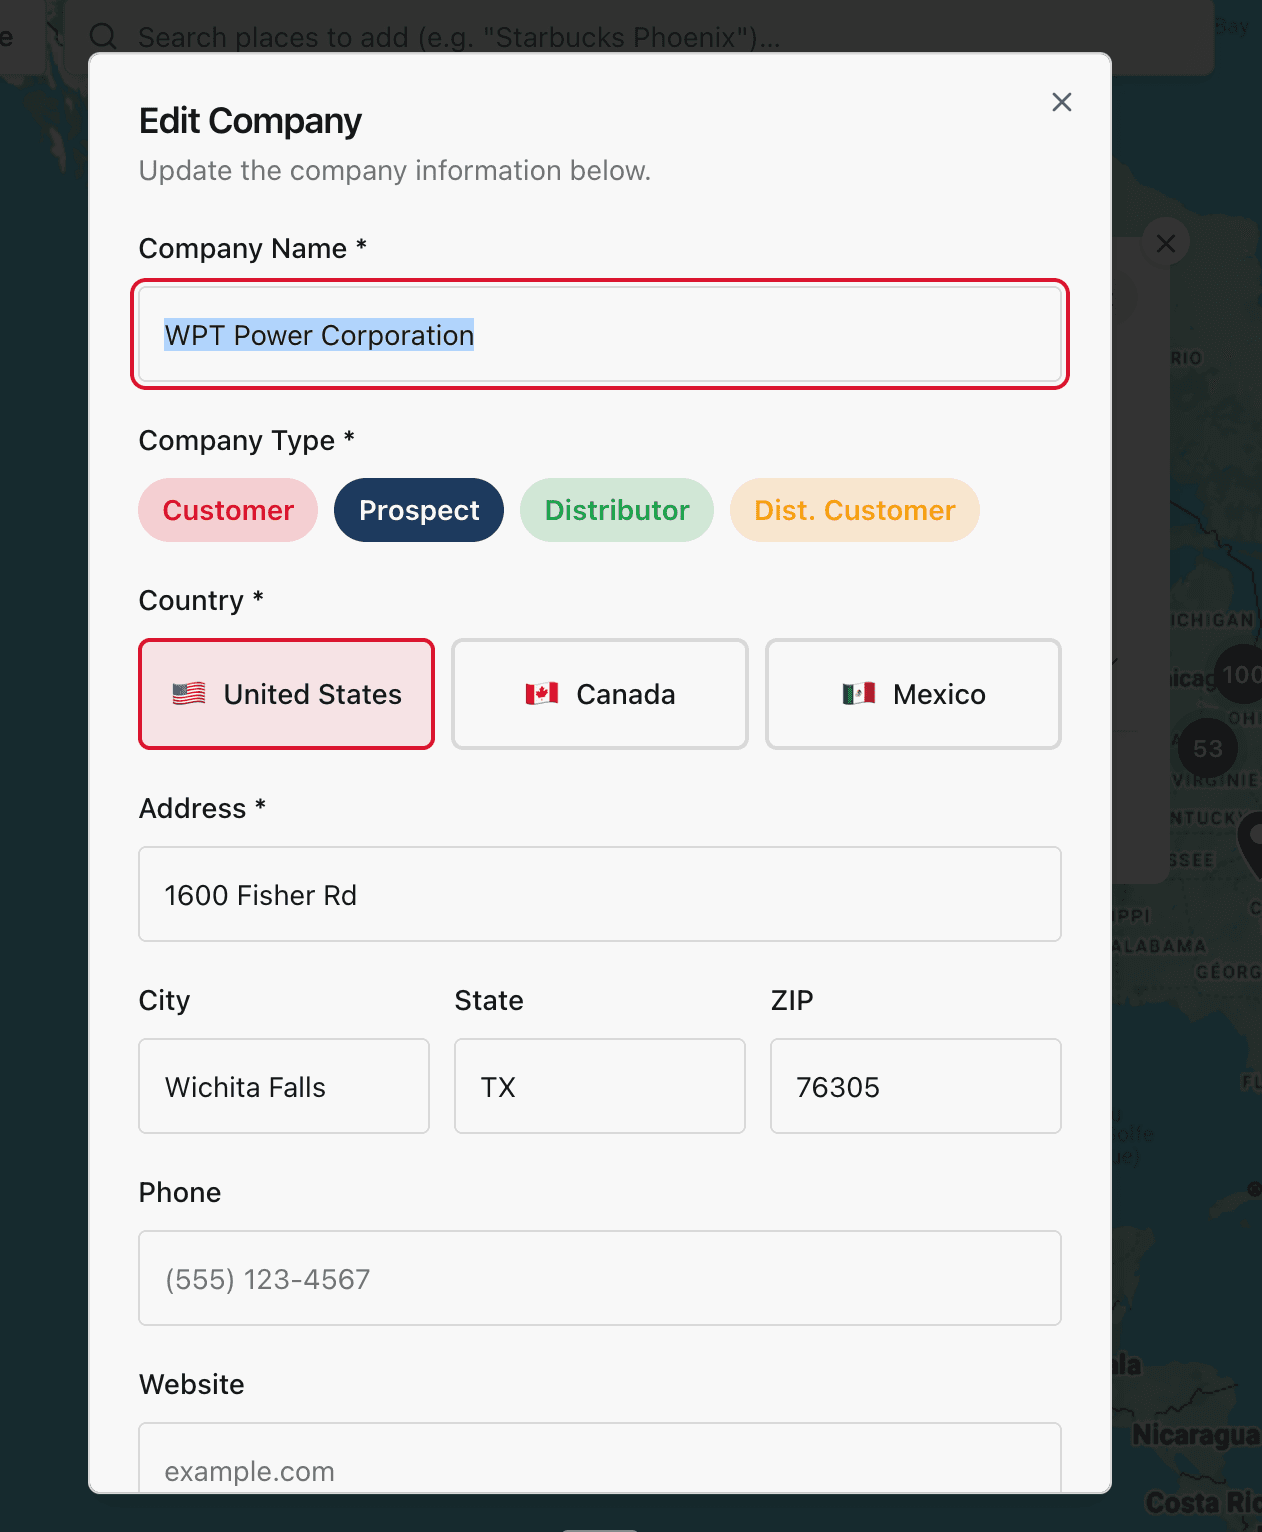Click the ZIP field showing 76305

[x=915, y=1086]
